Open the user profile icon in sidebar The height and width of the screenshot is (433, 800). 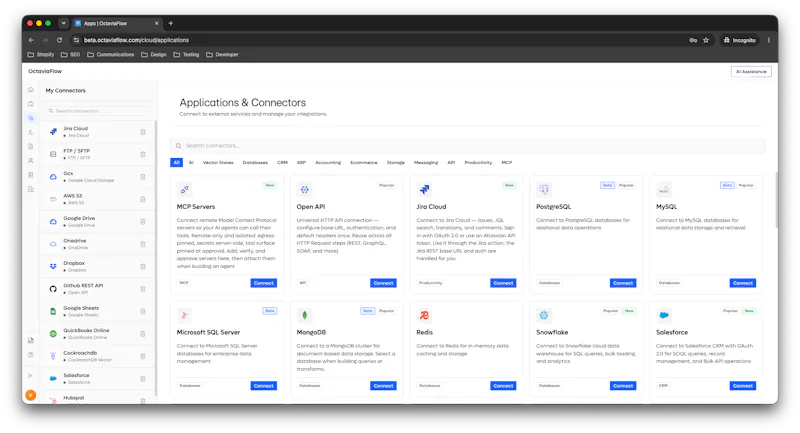(31, 161)
